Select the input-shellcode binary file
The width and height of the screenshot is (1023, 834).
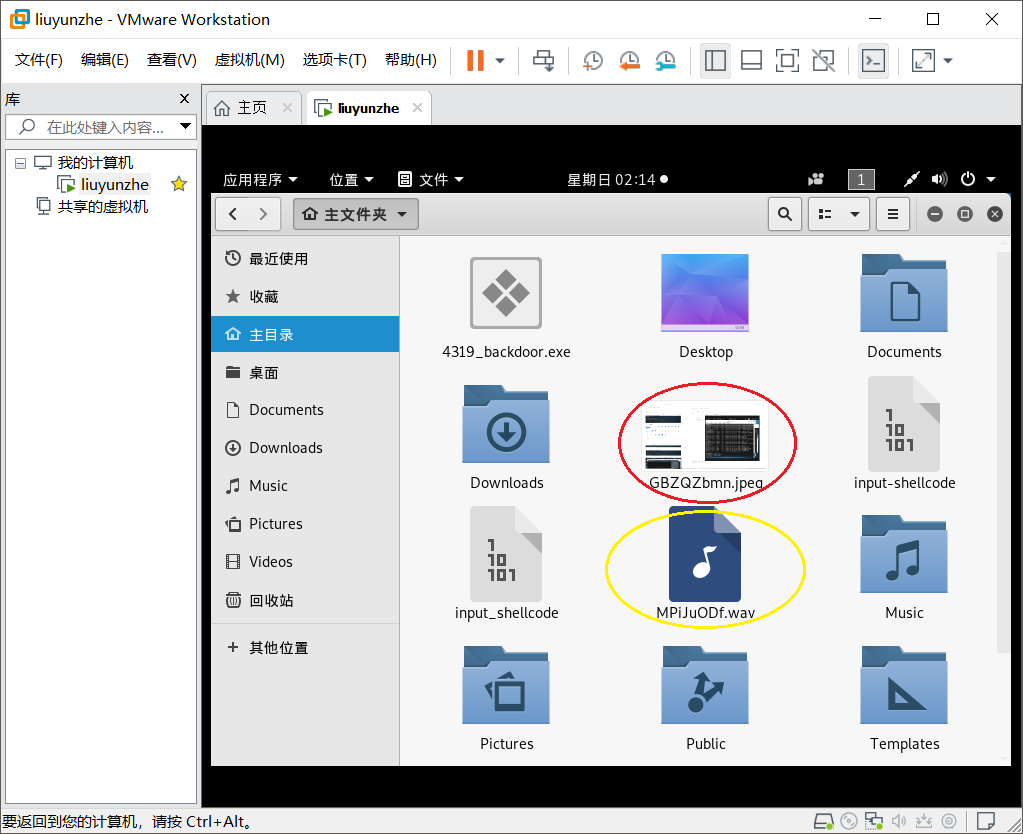click(904, 424)
